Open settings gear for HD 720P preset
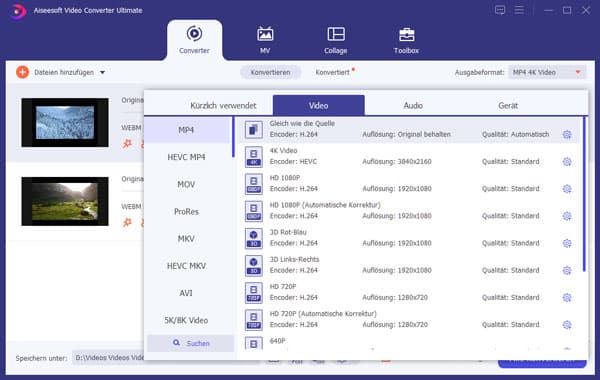 tap(567, 298)
